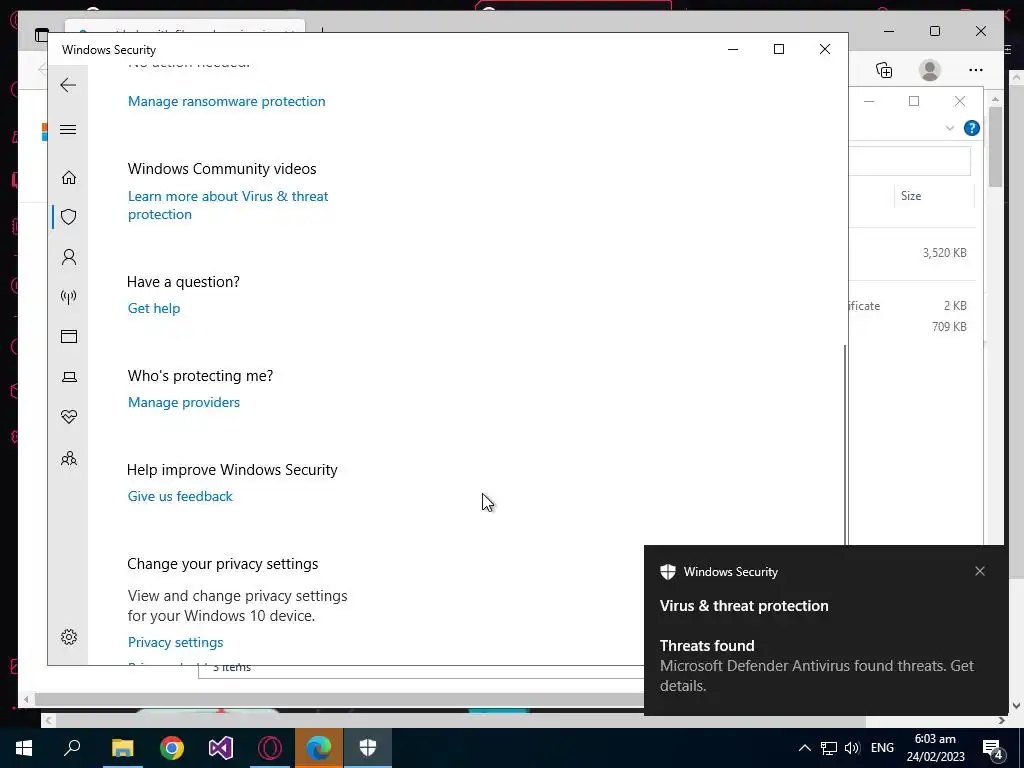Open File Explorer from the taskbar
The width and height of the screenshot is (1024, 768).
[122, 748]
